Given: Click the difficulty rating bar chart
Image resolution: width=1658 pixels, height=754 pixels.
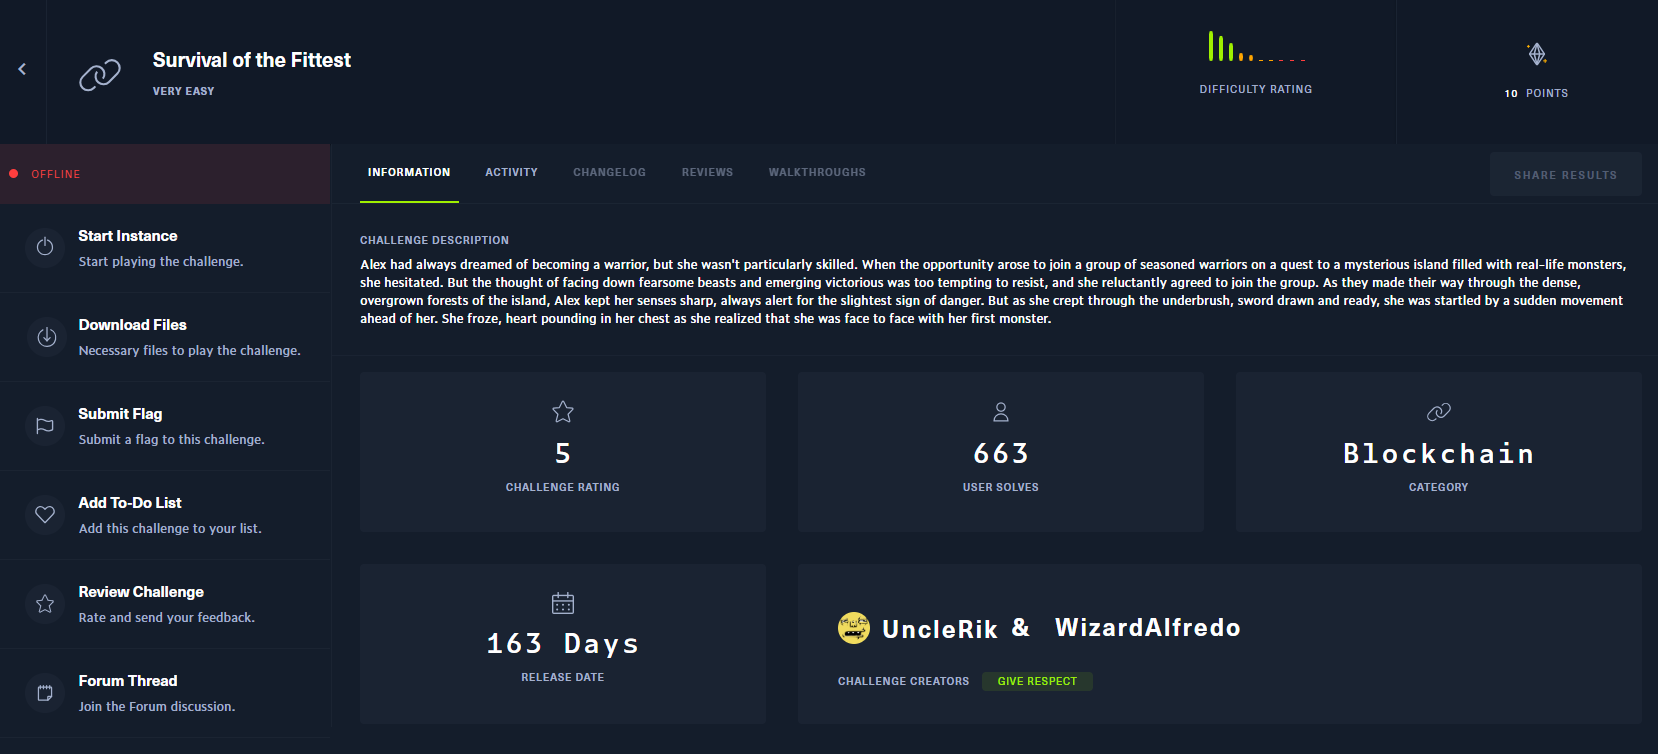Looking at the screenshot, I should coord(1256,47).
